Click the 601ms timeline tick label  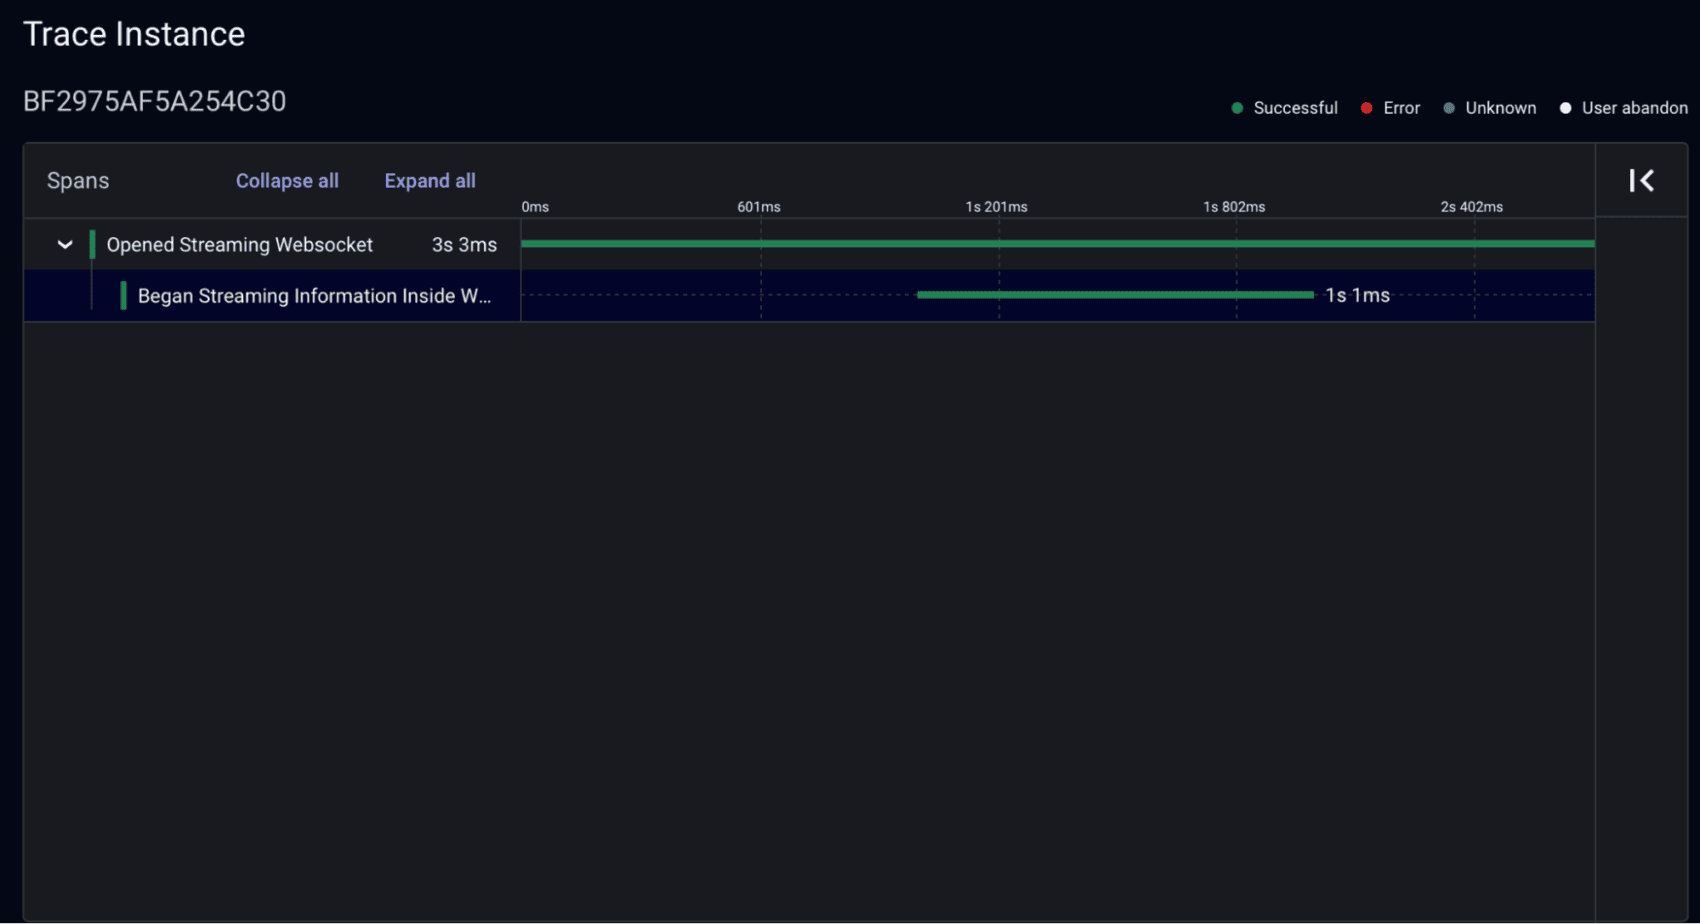(x=759, y=207)
